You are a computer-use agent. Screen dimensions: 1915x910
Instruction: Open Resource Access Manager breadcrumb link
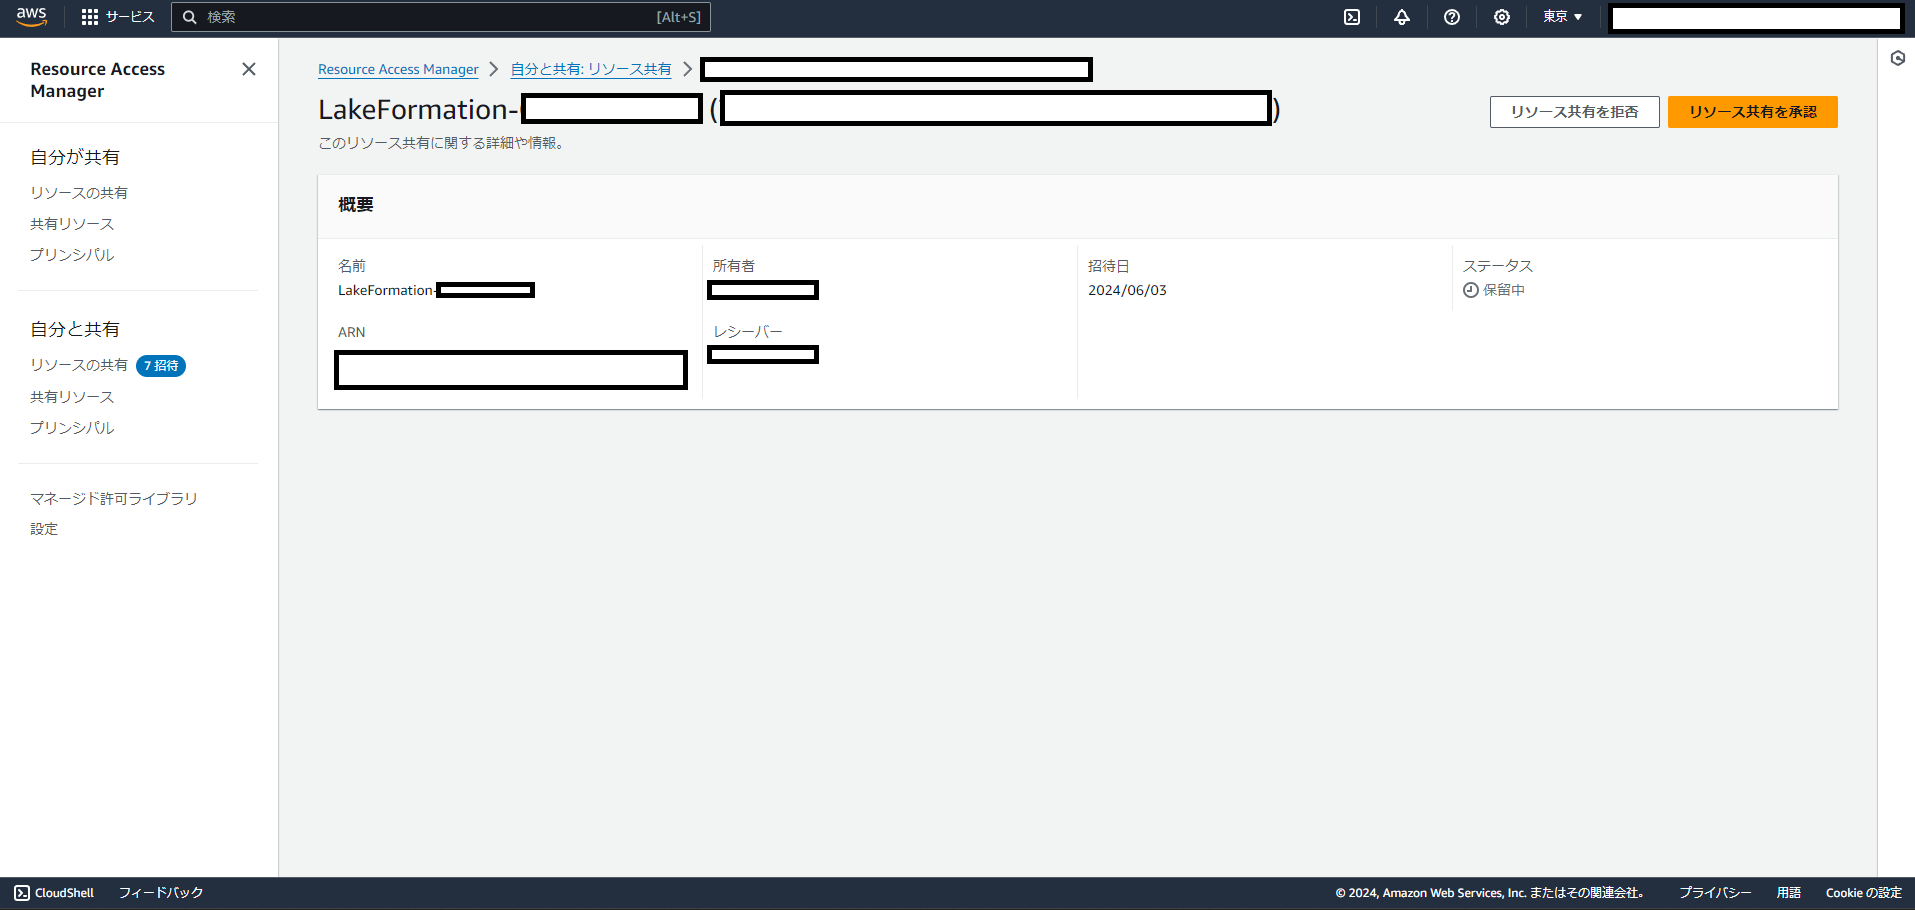tap(398, 69)
